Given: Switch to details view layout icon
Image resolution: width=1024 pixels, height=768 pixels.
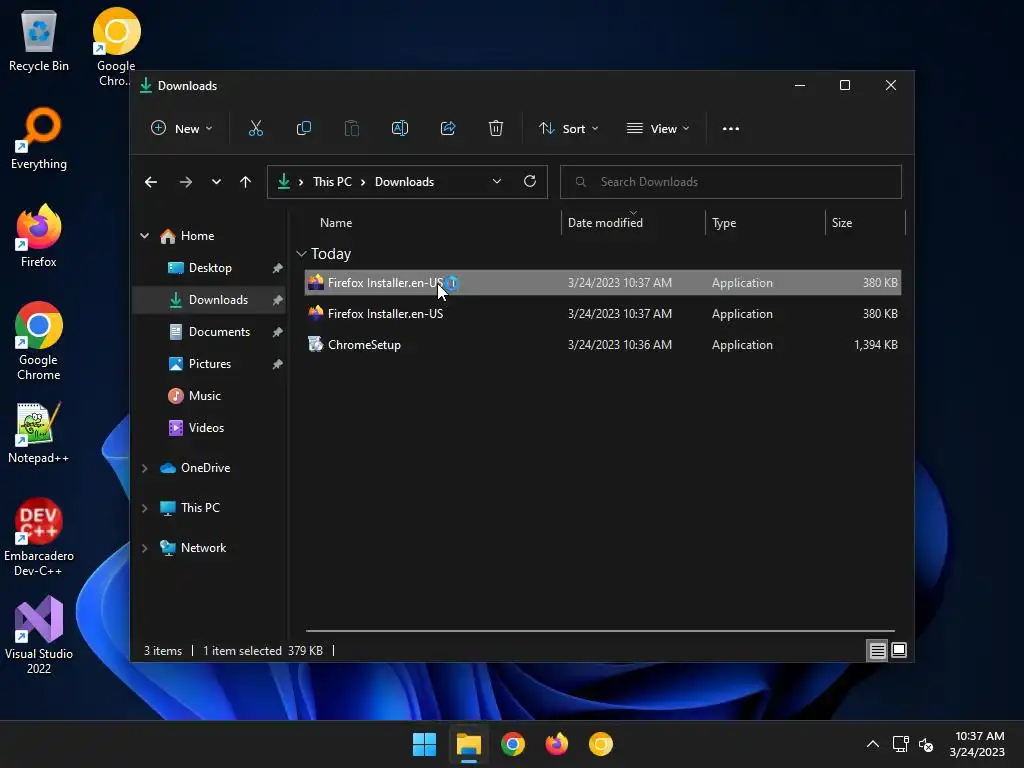Looking at the screenshot, I should tap(877, 650).
